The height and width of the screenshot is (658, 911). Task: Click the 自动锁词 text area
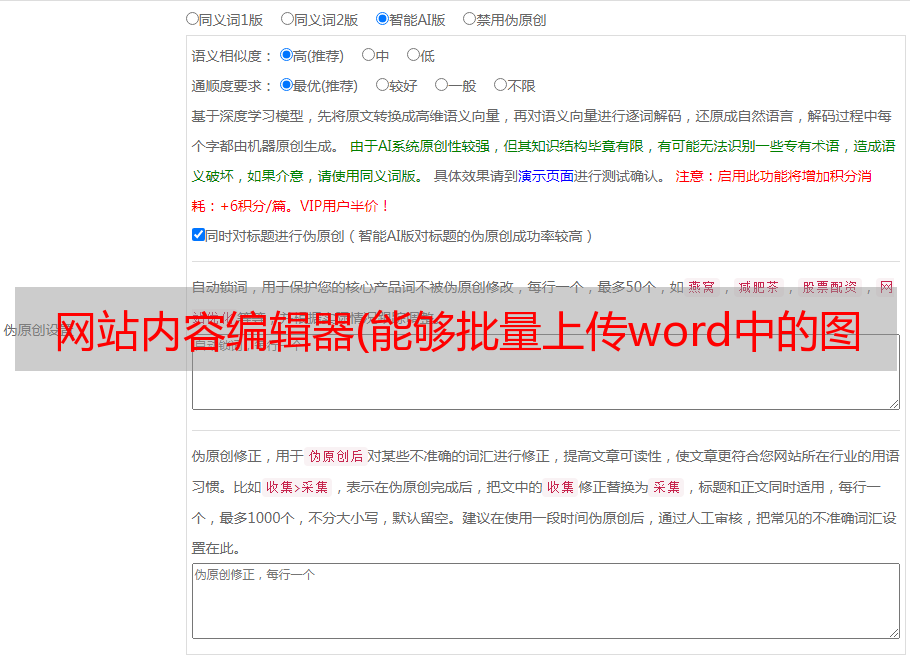[x=546, y=372]
